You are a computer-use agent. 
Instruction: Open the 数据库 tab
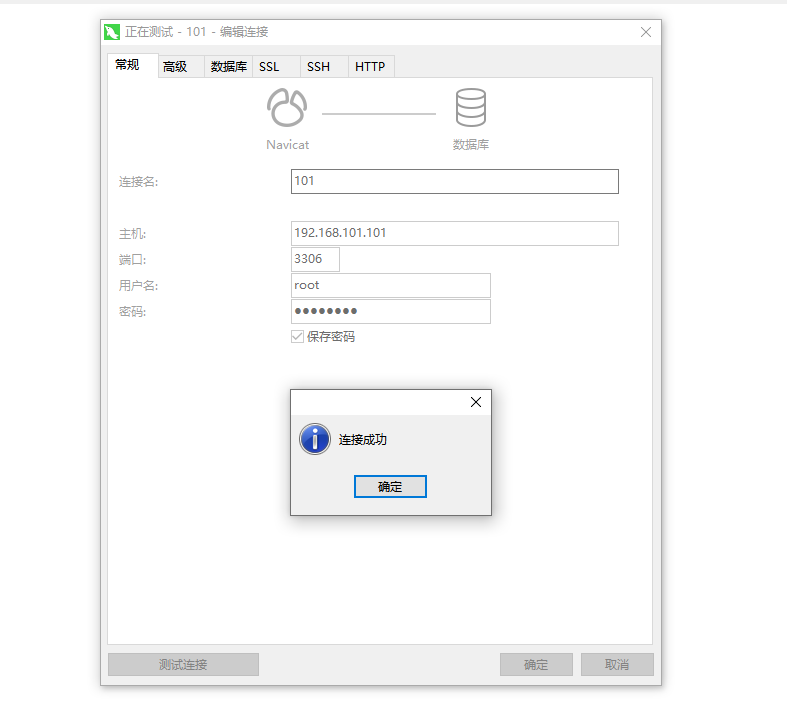[x=228, y=67]
